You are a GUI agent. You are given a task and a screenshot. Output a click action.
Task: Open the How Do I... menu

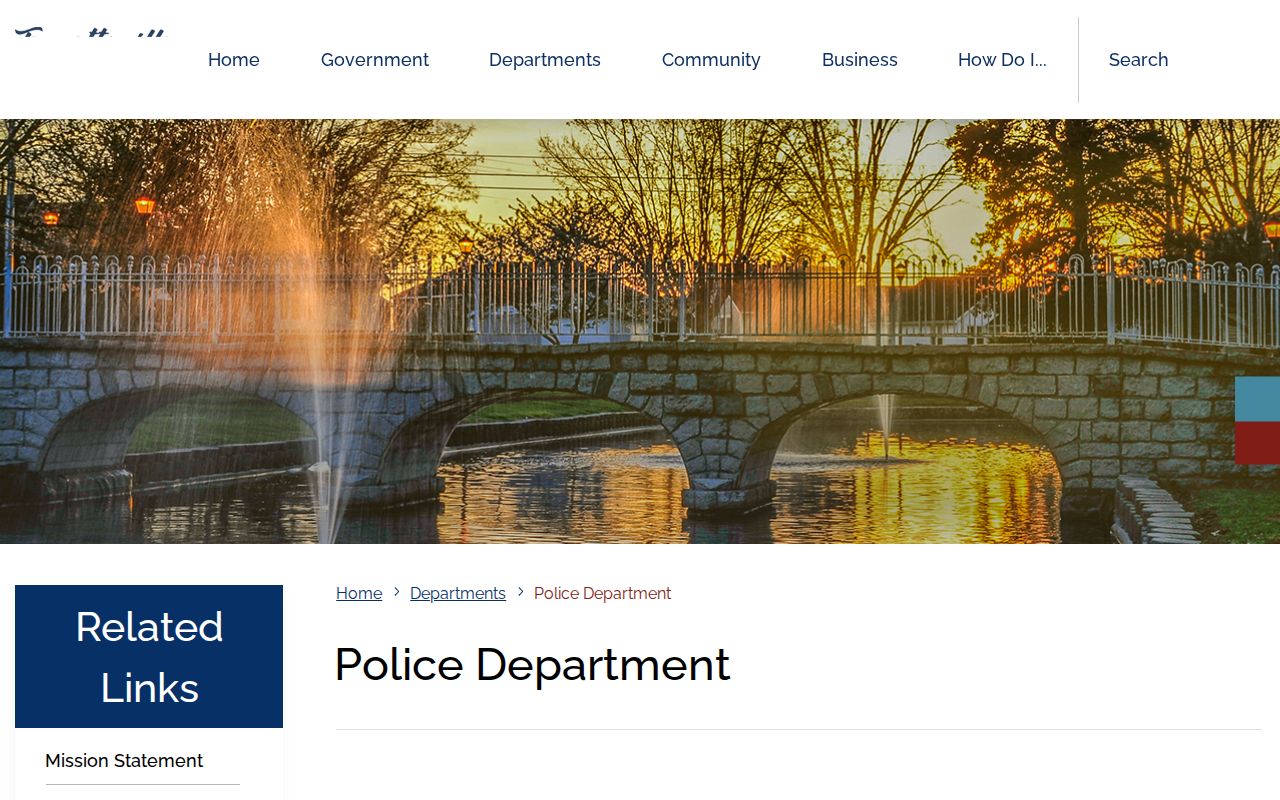[1002, 60]
